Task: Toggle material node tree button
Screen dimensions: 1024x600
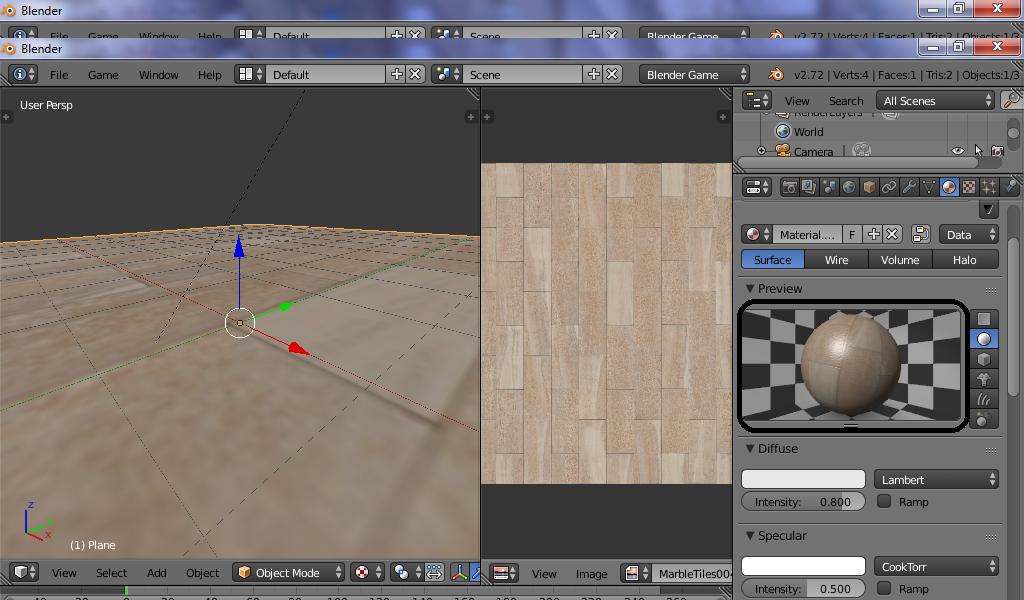Action: [921, 234]
